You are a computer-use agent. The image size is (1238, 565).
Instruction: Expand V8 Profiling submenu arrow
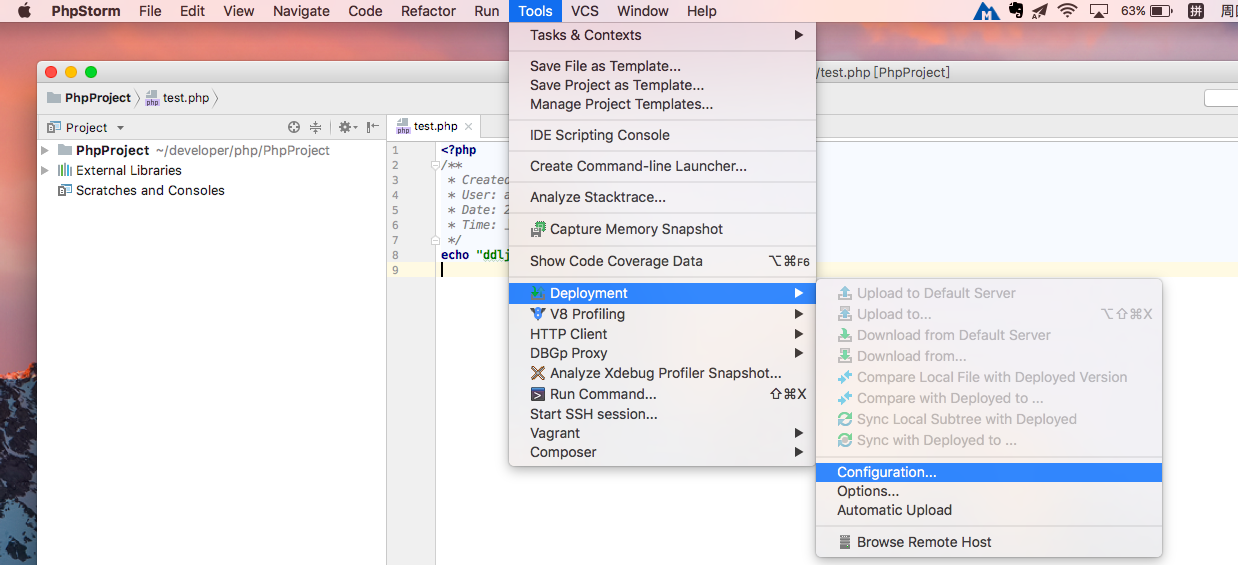pos(799,314)
